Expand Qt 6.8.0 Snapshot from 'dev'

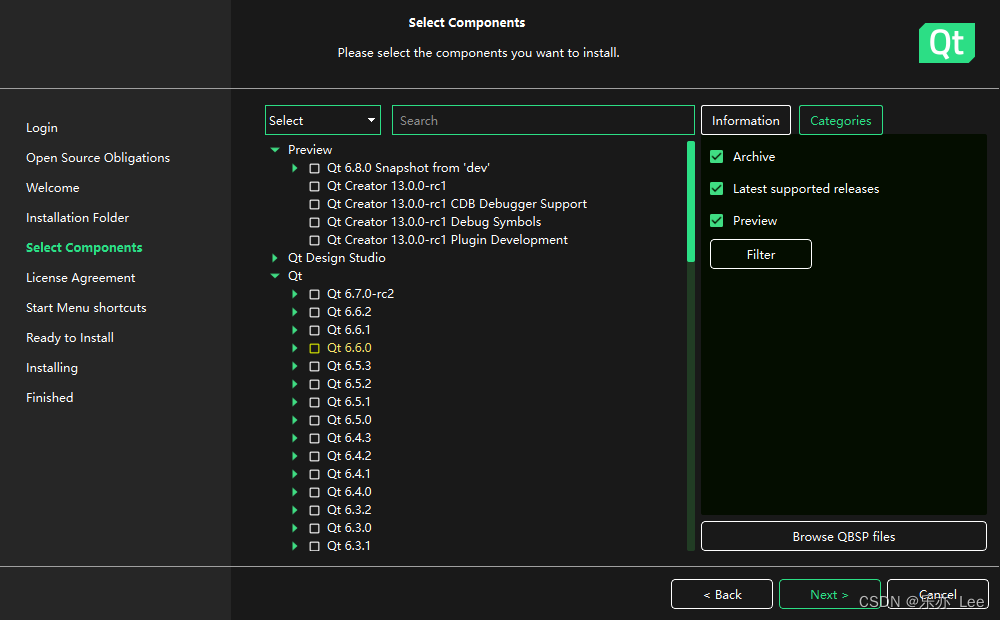[x=295, y=168]
